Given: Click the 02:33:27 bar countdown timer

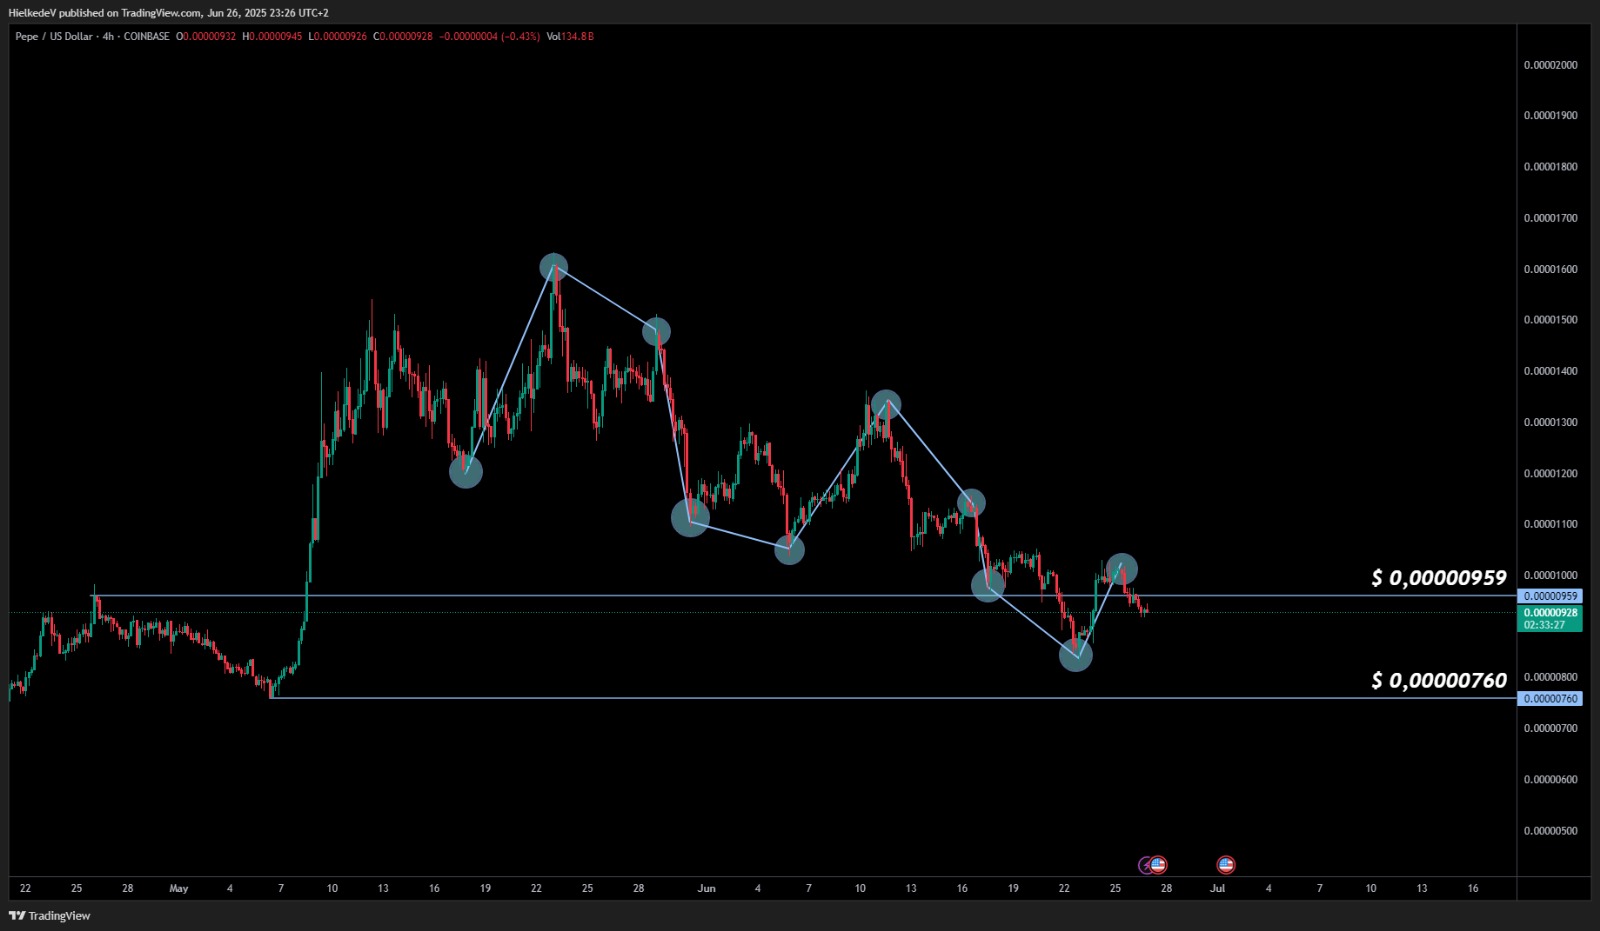Looking at the screenshot, I should pos(1545,625).
